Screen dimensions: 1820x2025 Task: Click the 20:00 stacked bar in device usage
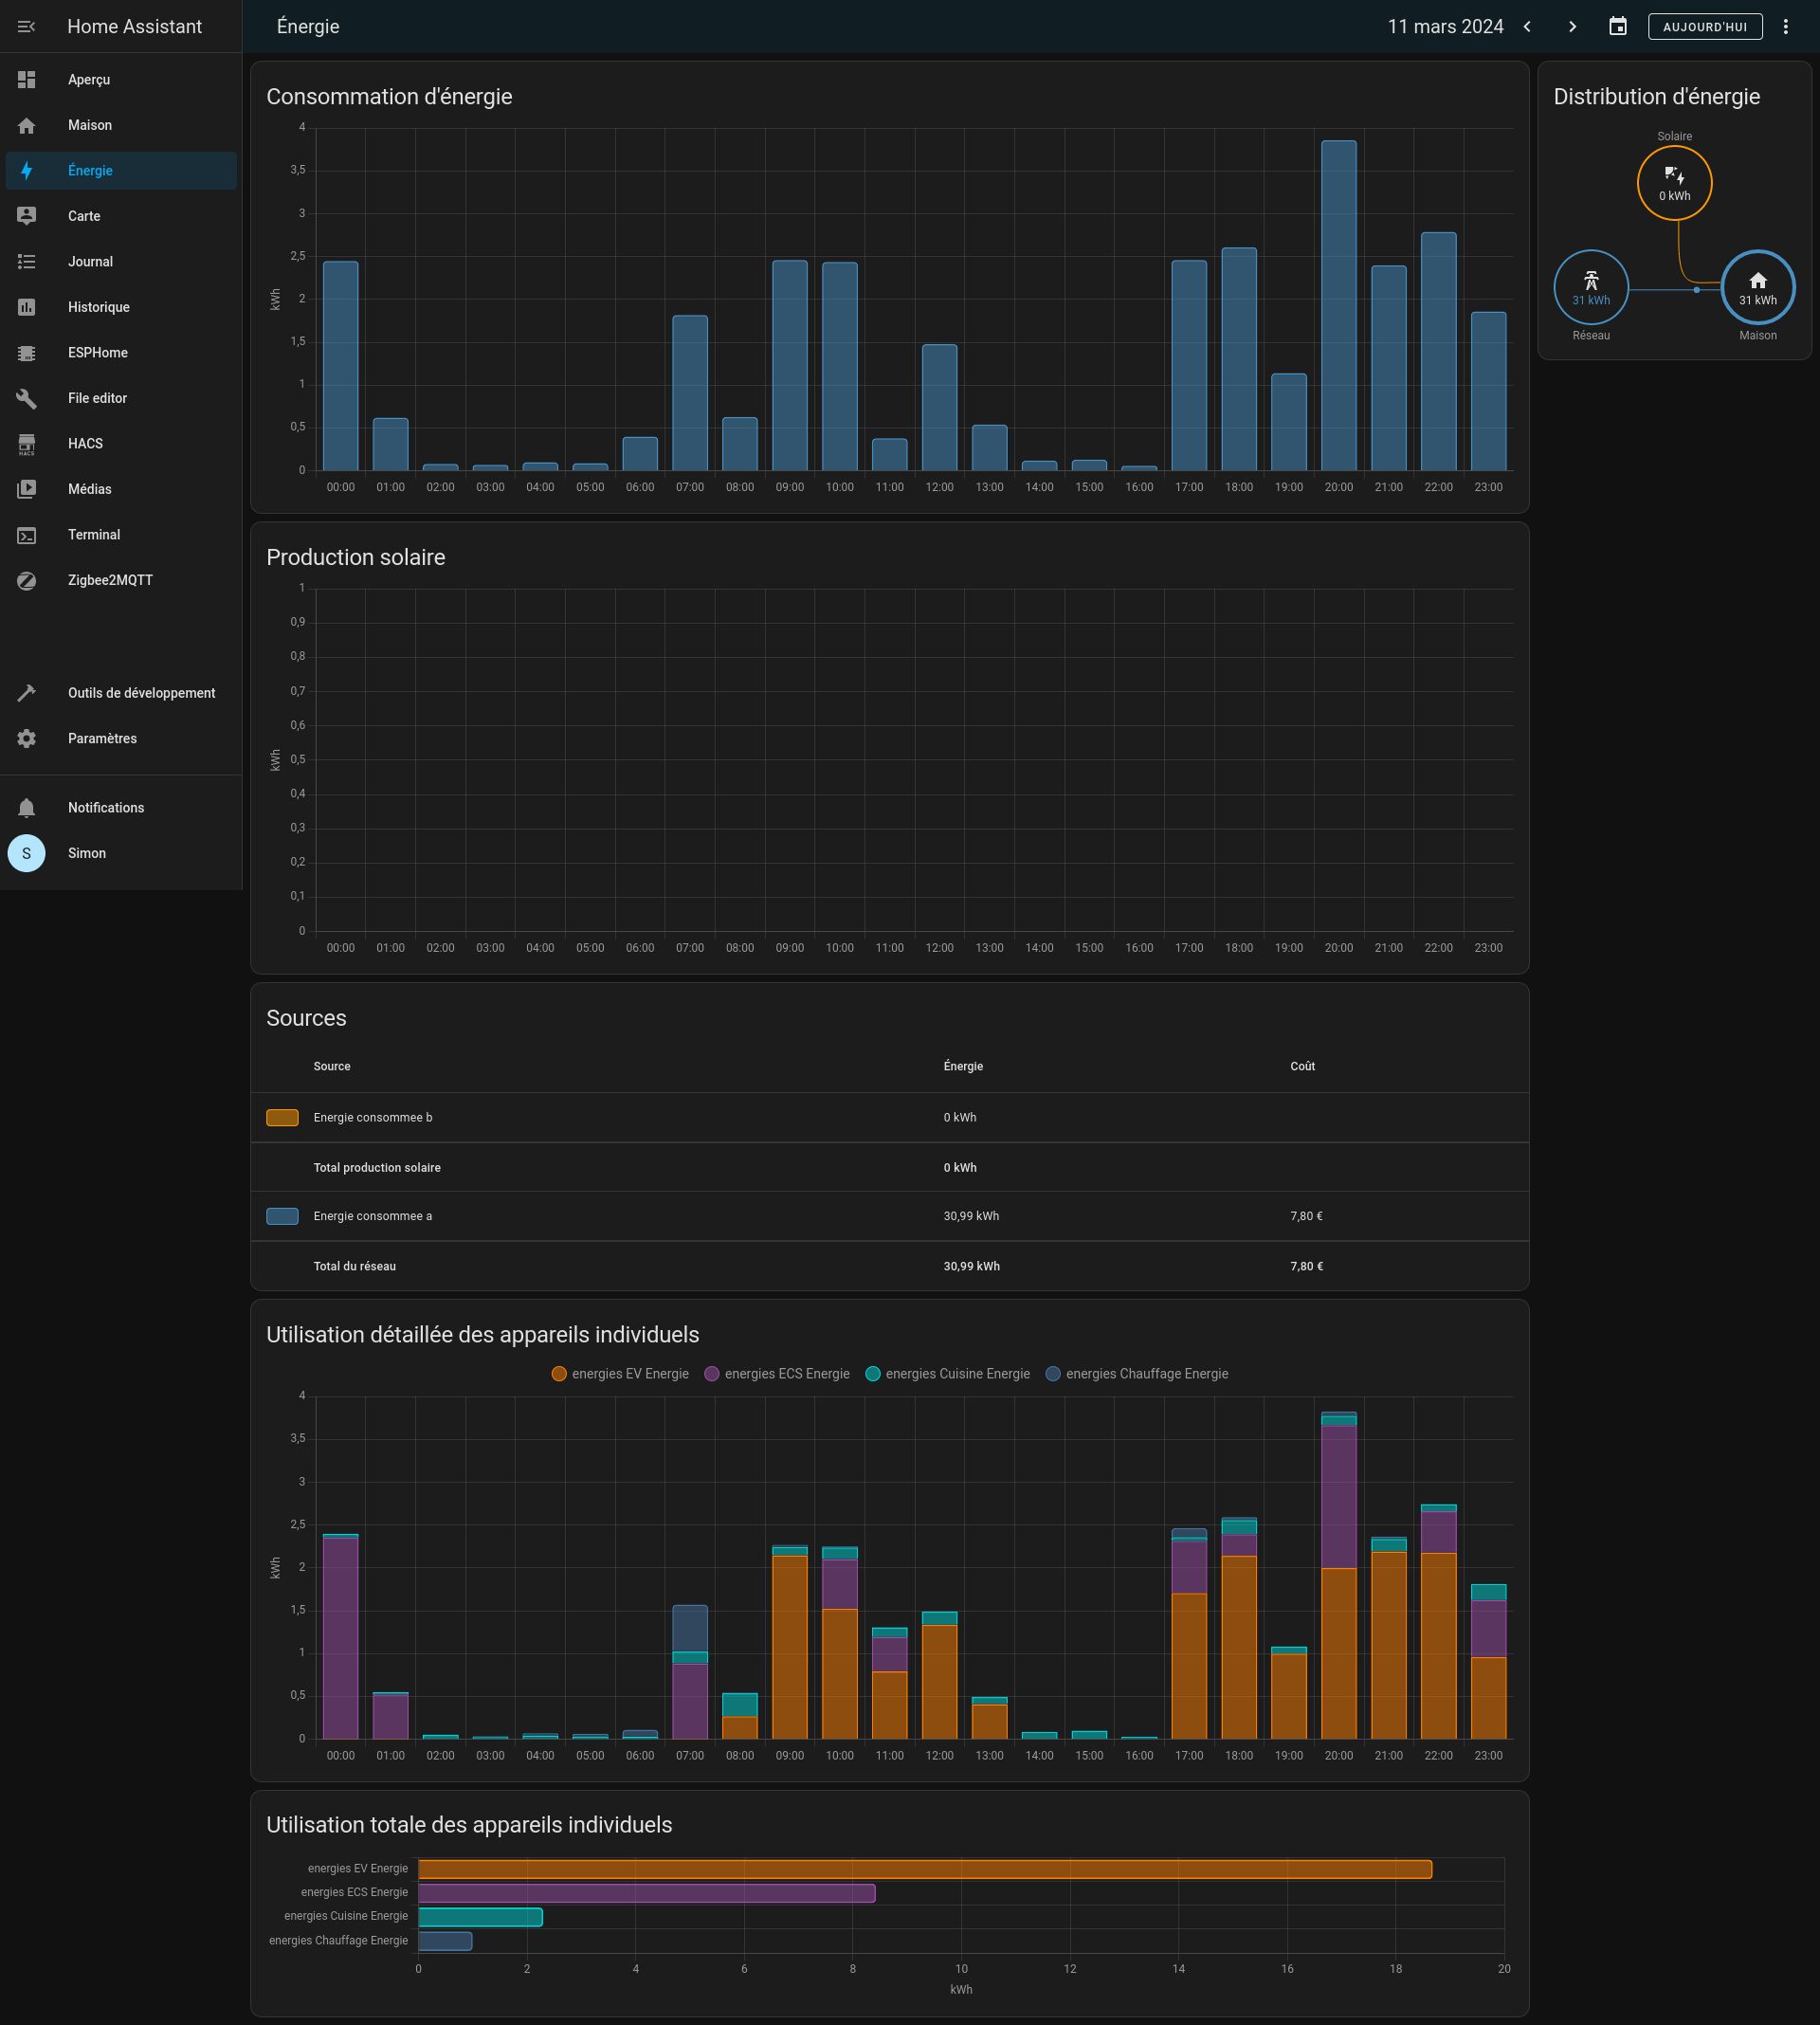click(x=1339, y=1575)
